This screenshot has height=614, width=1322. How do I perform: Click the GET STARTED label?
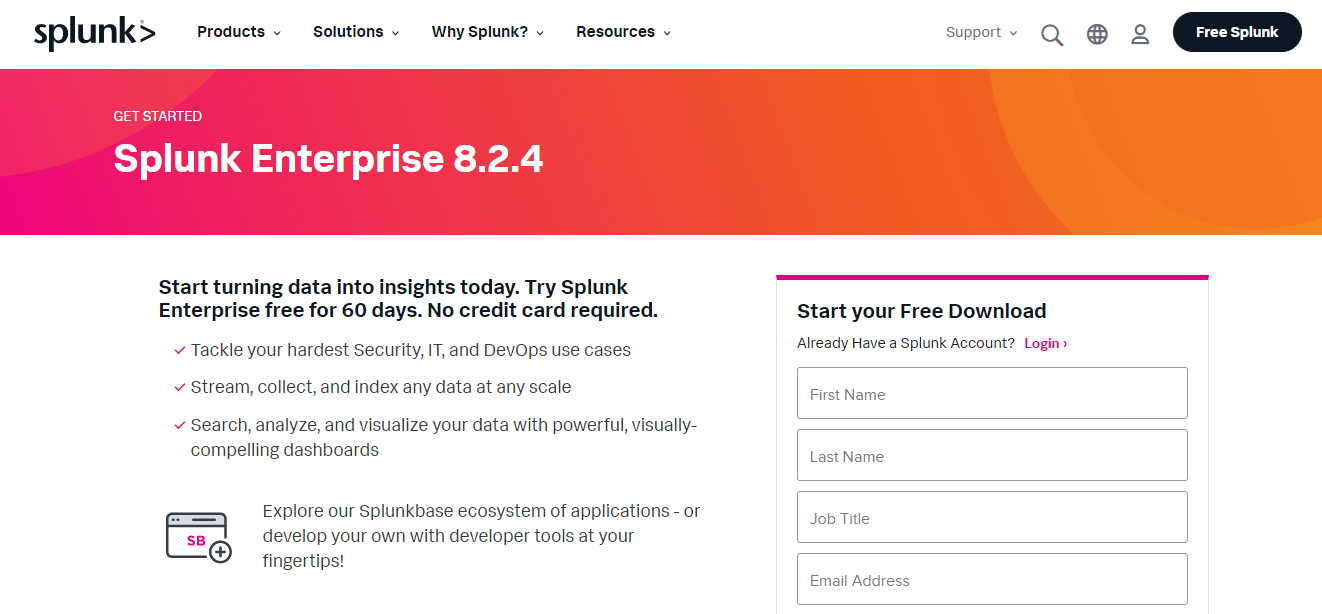[x=157, y=116]
